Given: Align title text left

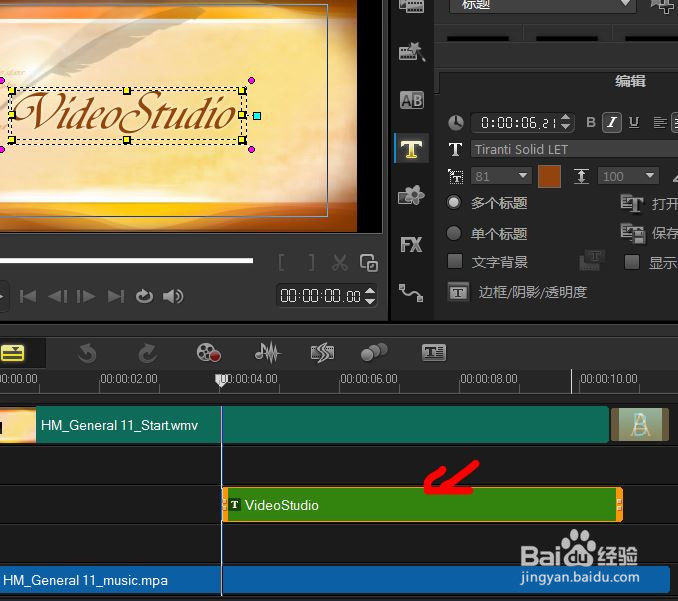Looking at the screenshot, I should [x=659, y=122].
